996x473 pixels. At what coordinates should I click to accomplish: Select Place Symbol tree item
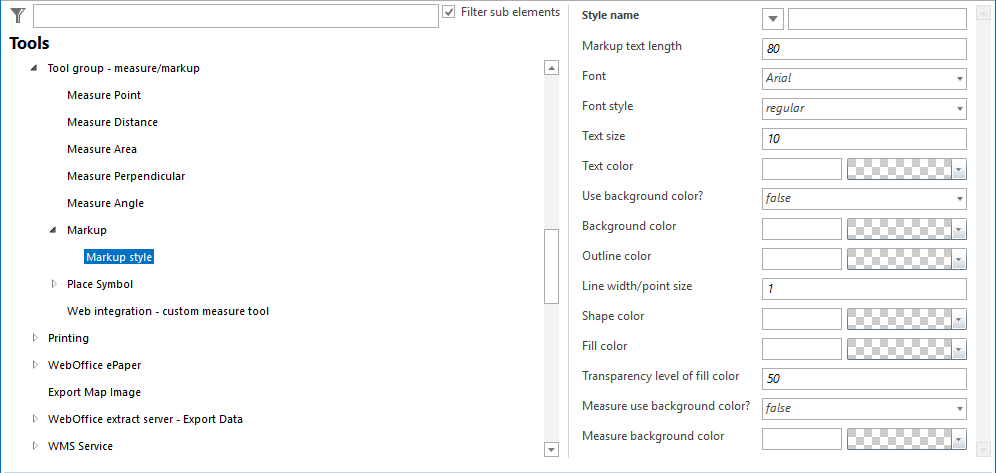pyautogui.click(x=100, y=284)
